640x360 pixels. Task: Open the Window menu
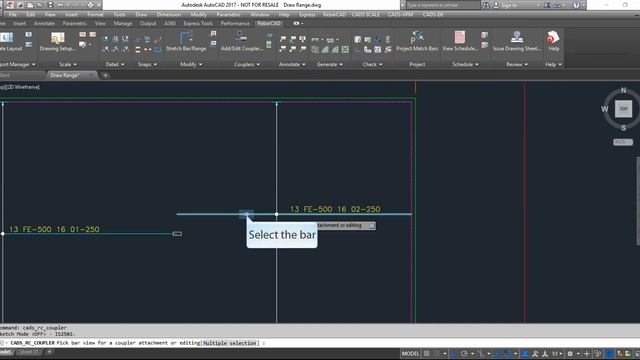260,14
